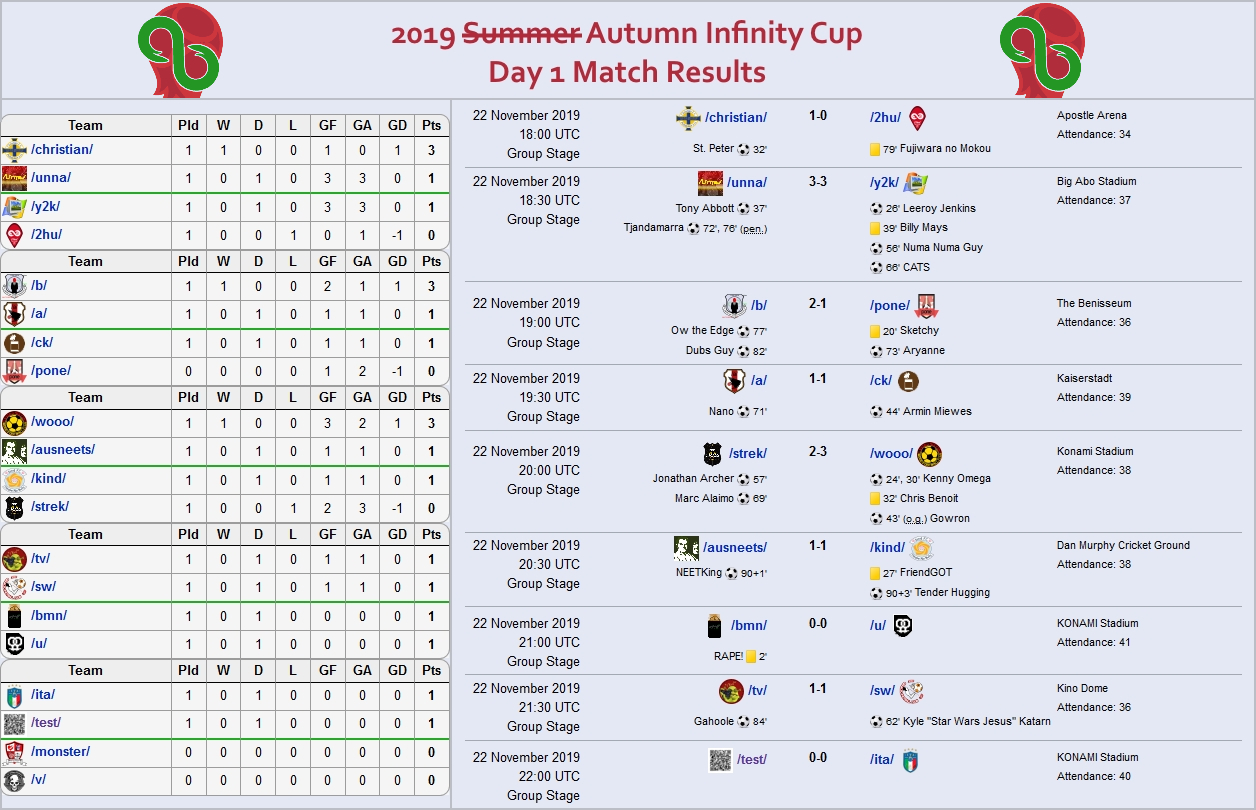Open the /pone/ team link in match results
The height and width of the screenshot is (810, 1256).
(890, 305)
